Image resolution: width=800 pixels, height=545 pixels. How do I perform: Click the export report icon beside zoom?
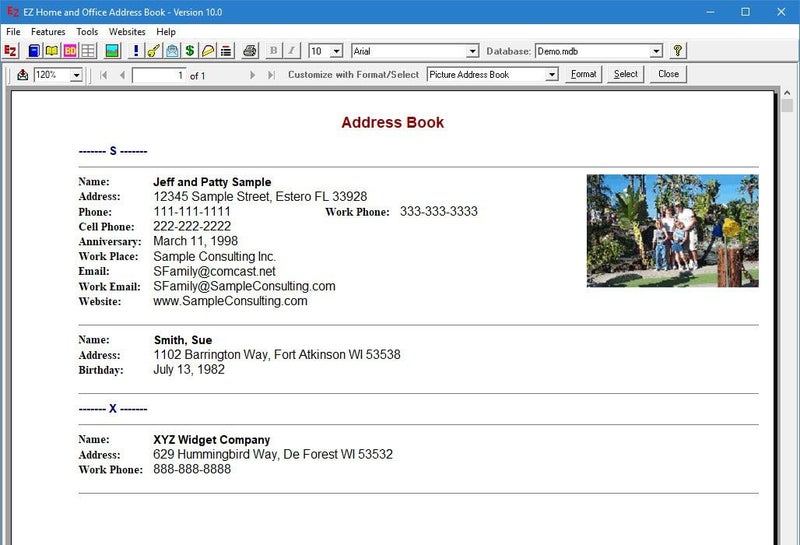tap(22, 75)
